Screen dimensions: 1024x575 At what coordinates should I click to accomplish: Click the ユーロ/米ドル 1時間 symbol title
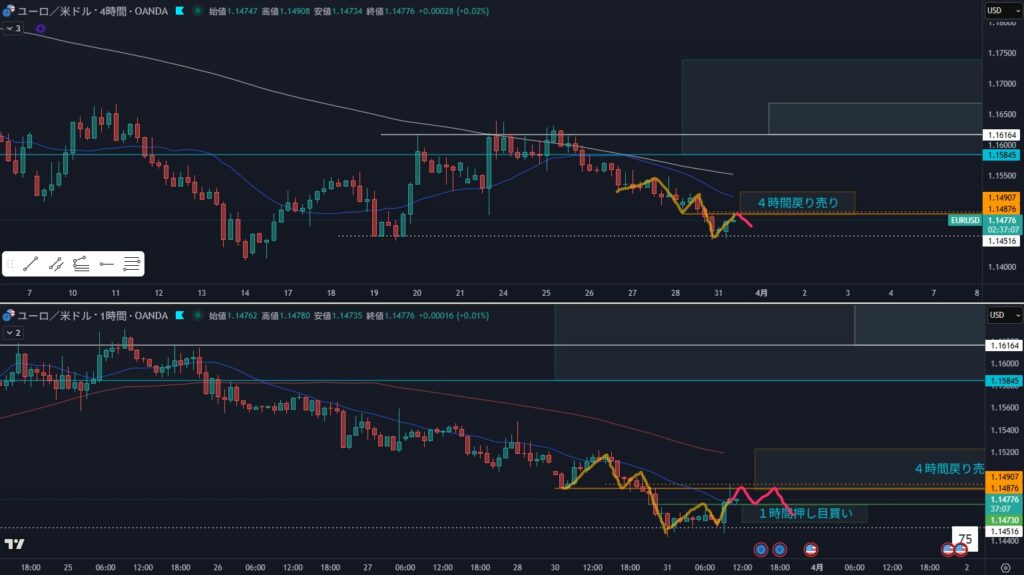coord(90,315)
